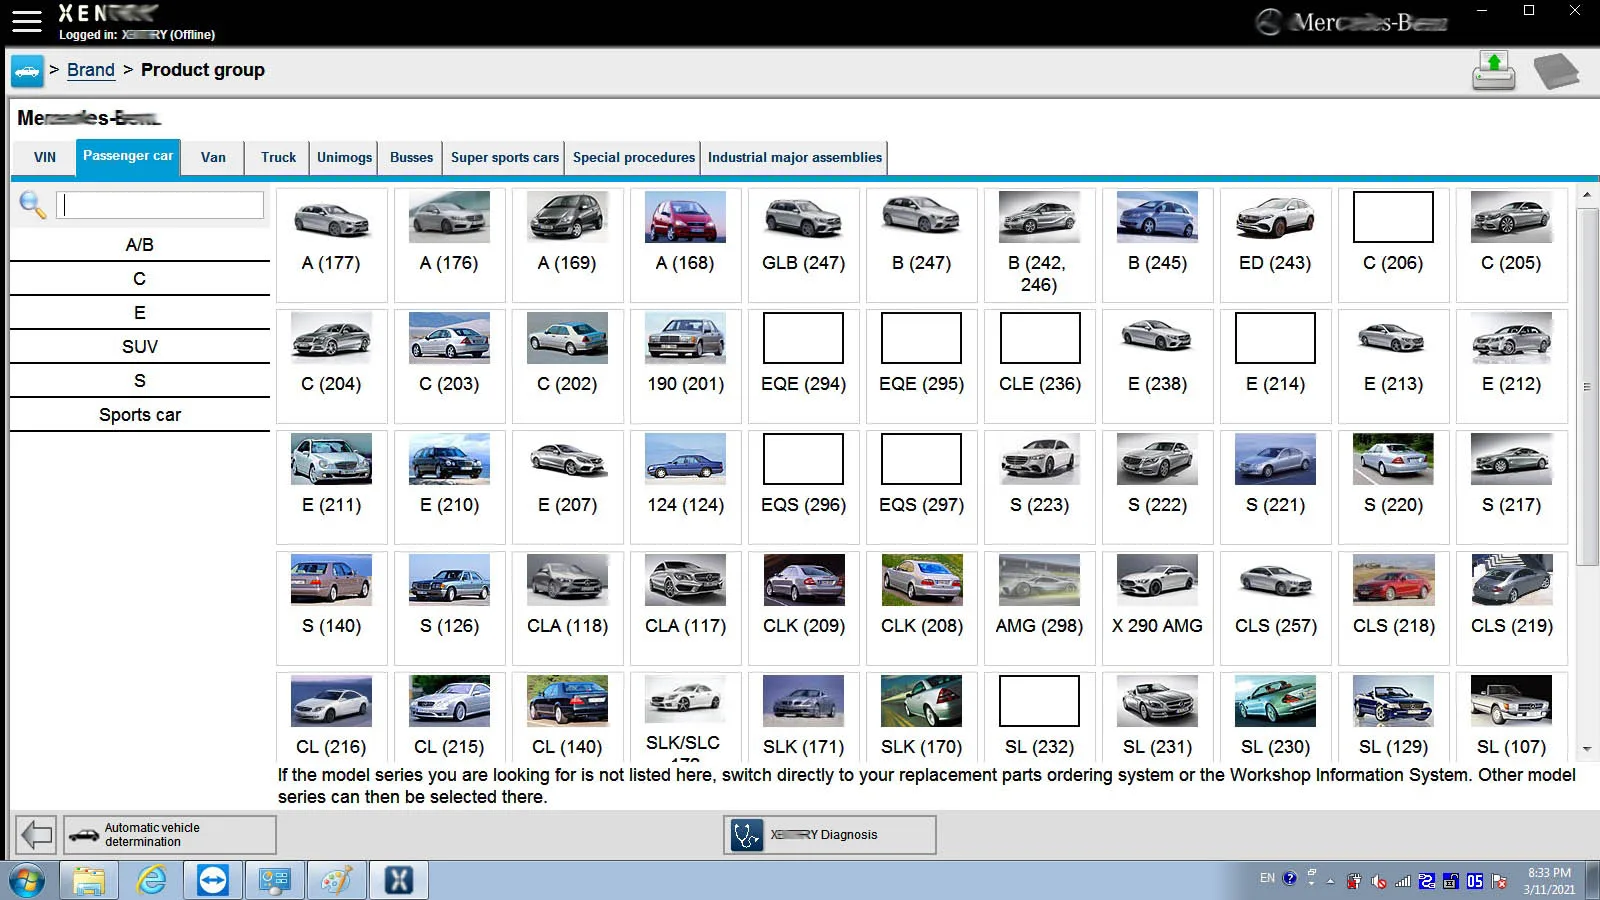Open TeamViewer from the taskbar
Viewport: 1600px width, 900px height.
[213, 880]
